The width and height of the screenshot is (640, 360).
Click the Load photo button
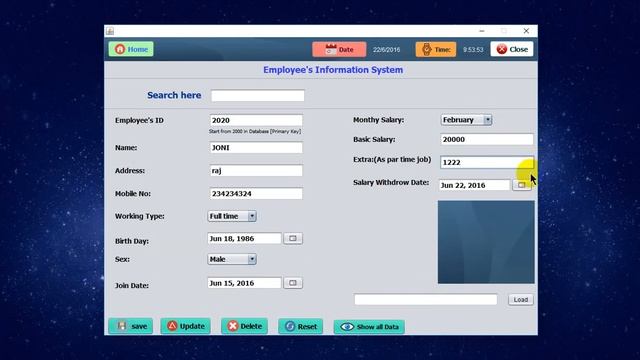(x=521, y=300)
